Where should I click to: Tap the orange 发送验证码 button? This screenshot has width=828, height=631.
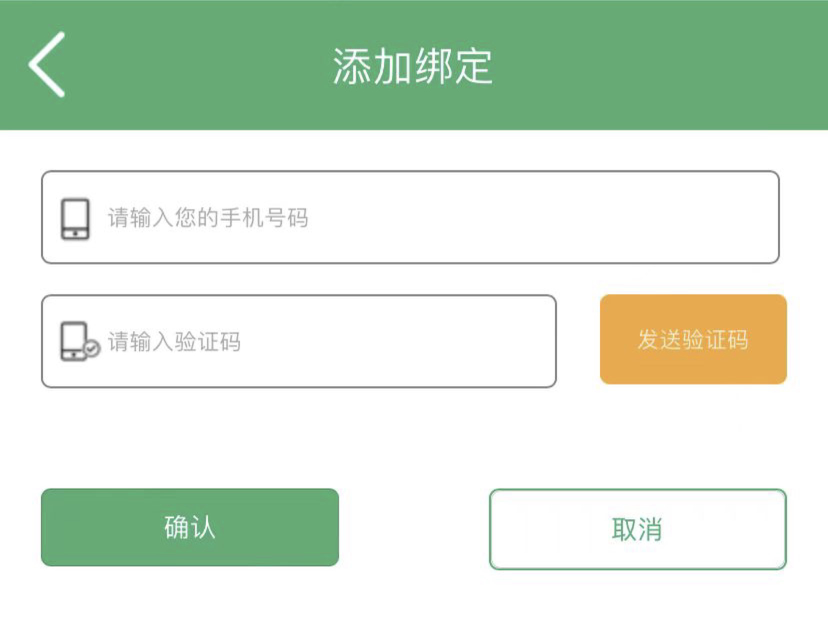[x=693, y=339]
